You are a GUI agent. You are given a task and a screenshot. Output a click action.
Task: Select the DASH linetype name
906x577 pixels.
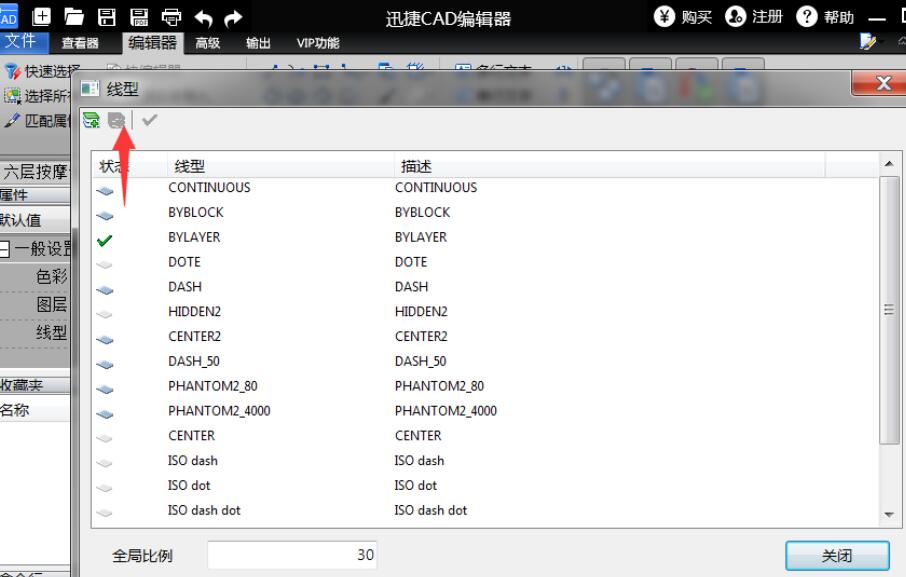click(185, 287)
